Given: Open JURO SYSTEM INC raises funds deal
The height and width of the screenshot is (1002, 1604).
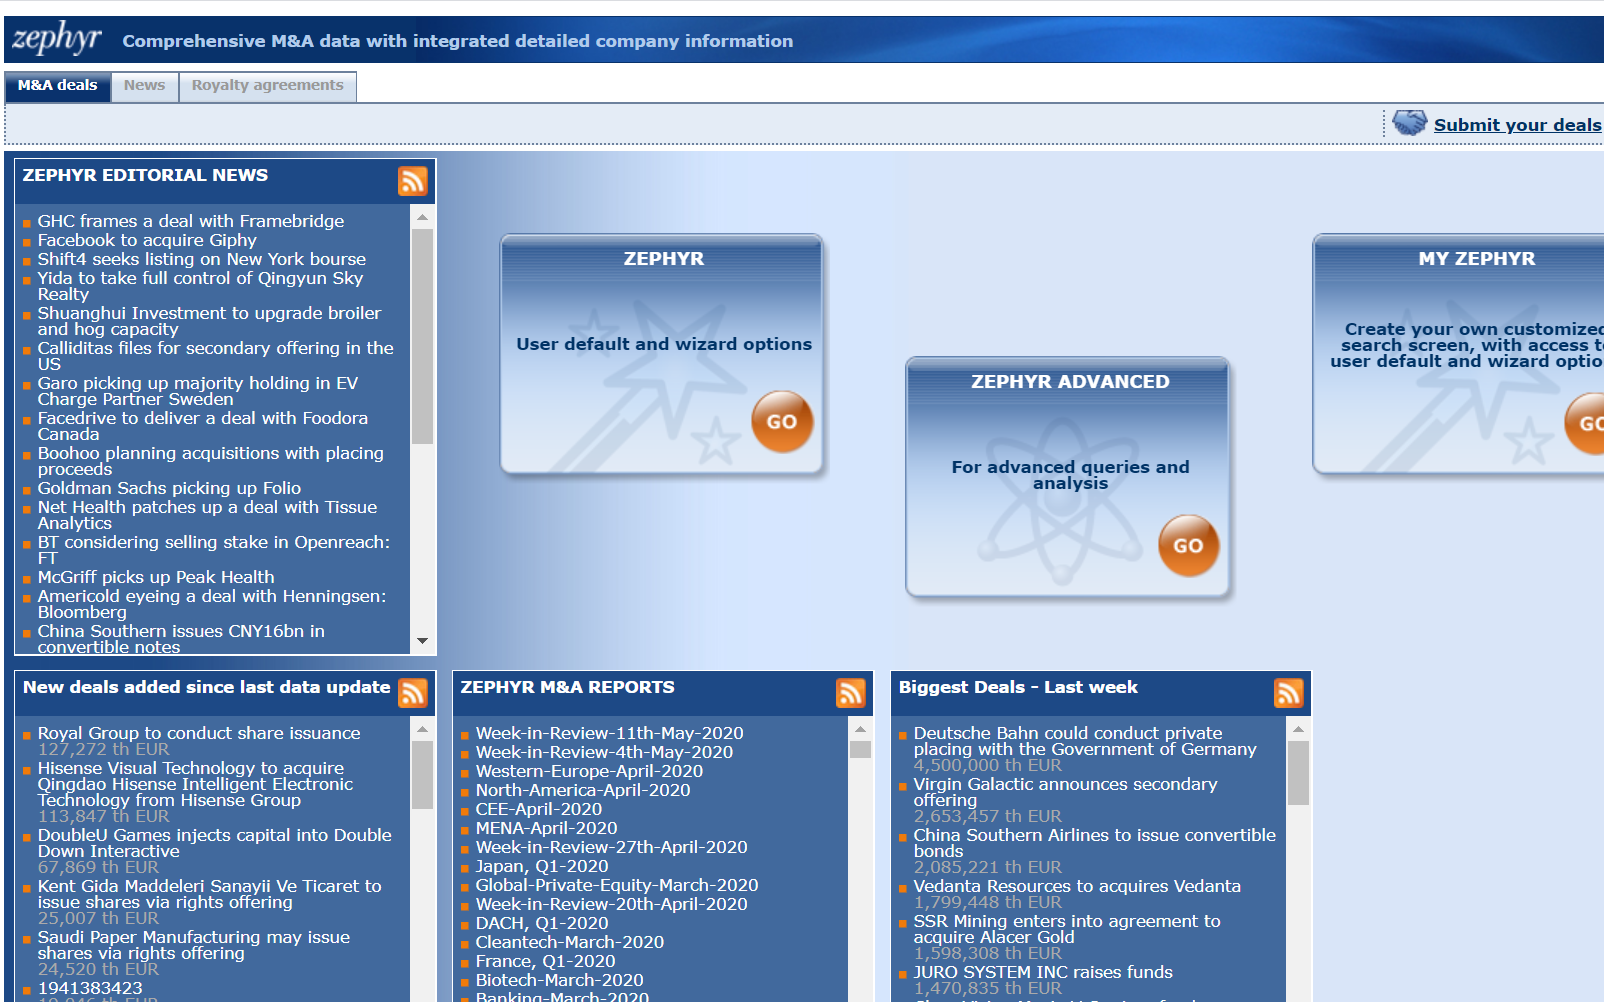Looking at the screenshot, I should tap(1043, 972).
